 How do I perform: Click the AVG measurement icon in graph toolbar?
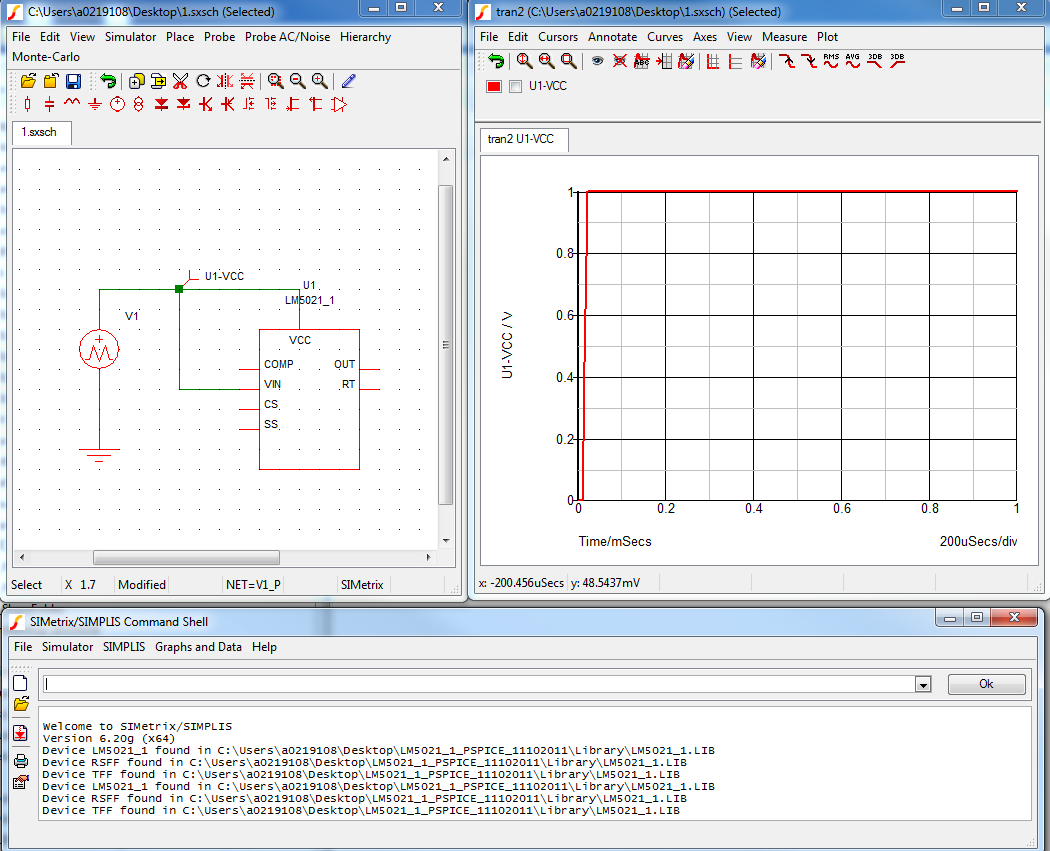pyautogui.click(x=853, y=61)
